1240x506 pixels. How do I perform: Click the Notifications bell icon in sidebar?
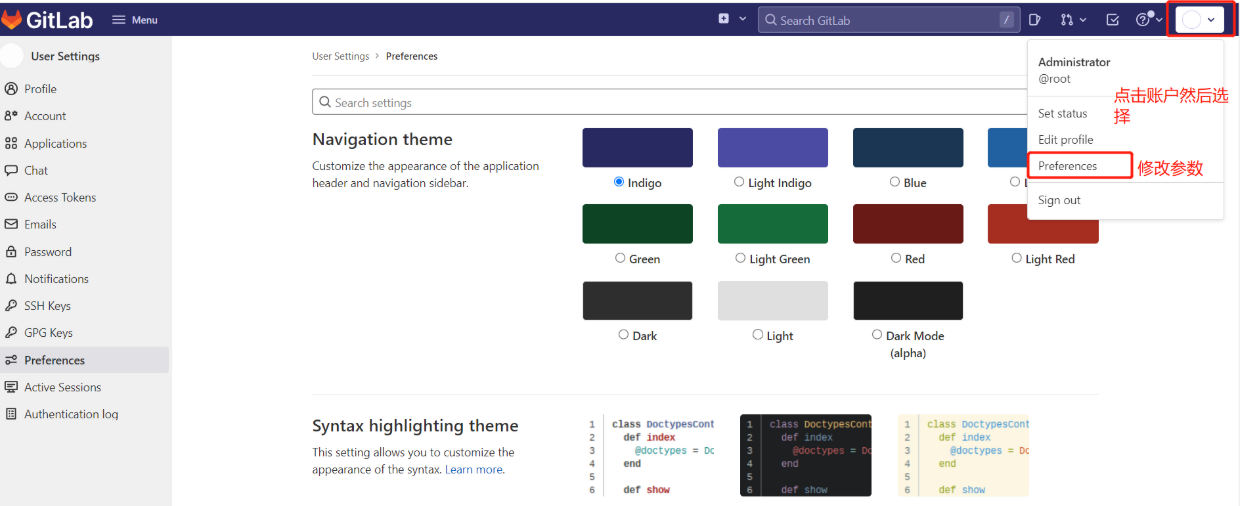coord(12,279)
